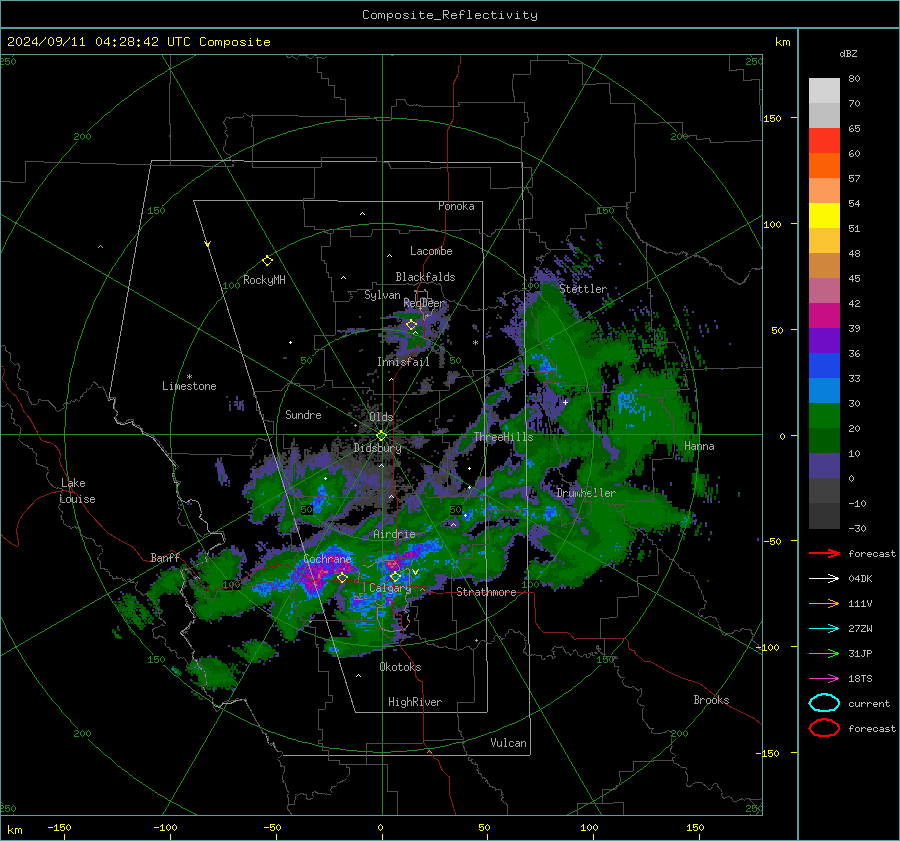
Task: Pick the slate purple 0-10 dBZ swatch
Action: [824, 466]
